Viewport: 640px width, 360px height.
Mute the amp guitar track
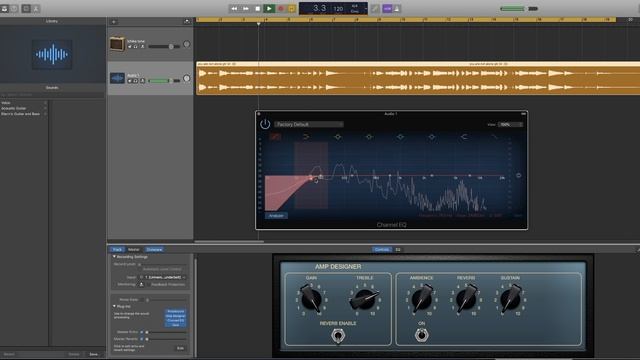[x=130, y=47]
